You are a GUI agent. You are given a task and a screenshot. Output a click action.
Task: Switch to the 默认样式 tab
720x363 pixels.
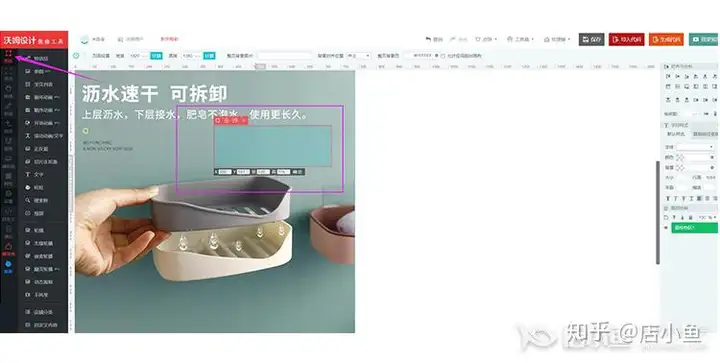tap(675, 134)
